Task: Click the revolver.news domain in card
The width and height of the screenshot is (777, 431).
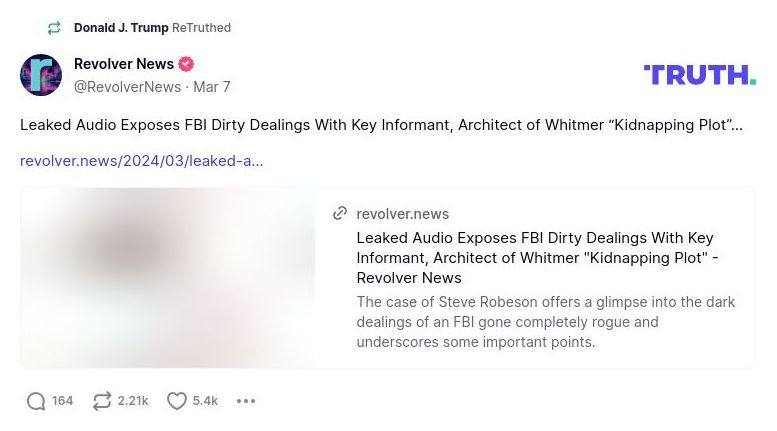Action: coord(402,214)
